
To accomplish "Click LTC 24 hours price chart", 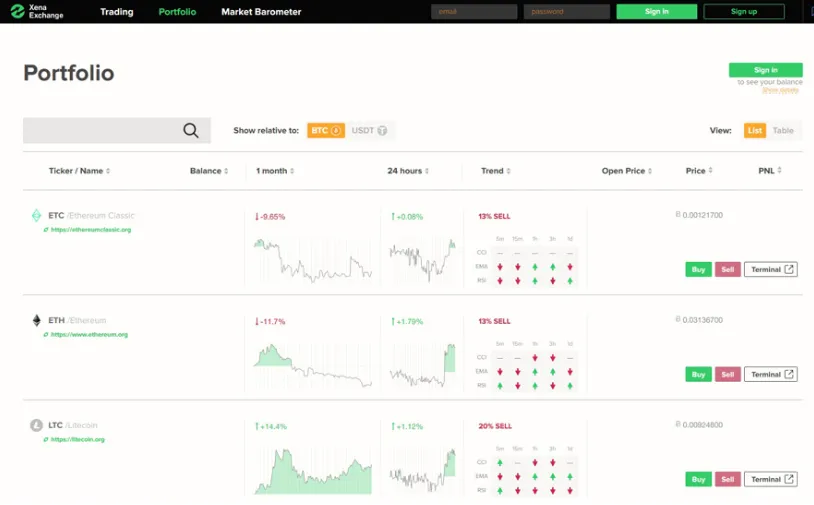I will (422, 470).
